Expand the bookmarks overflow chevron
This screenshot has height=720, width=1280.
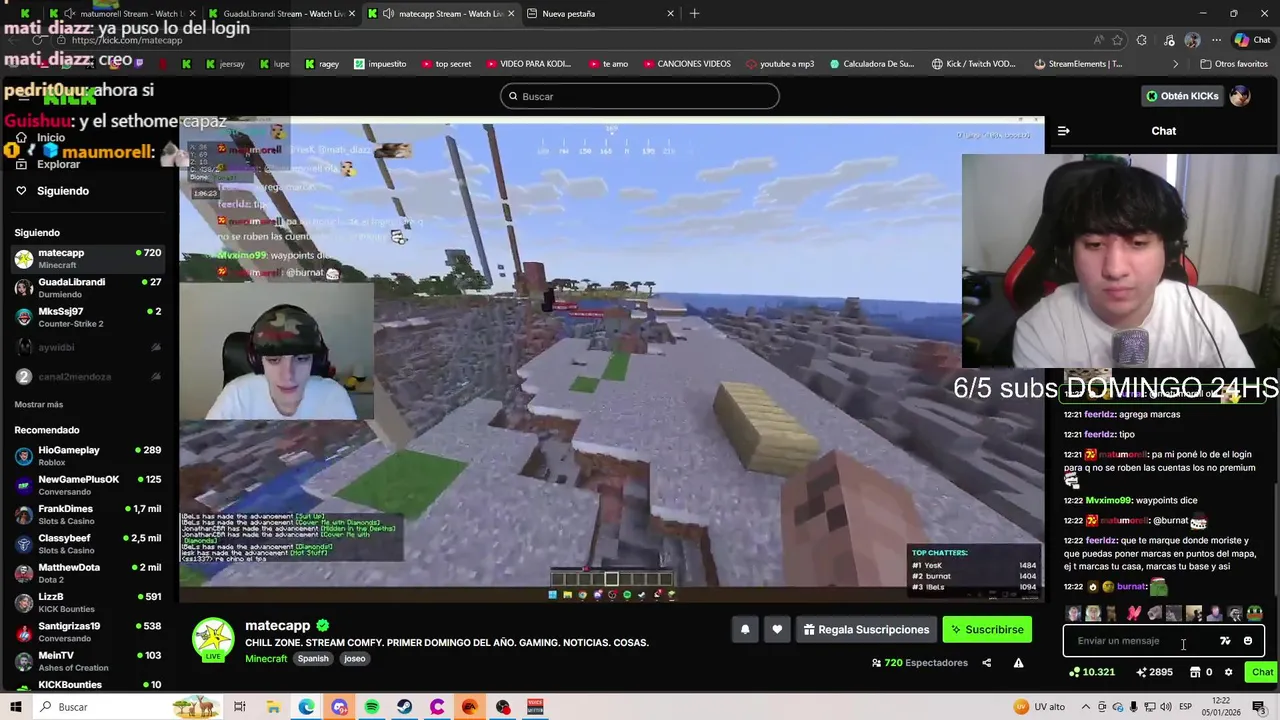[1176, 64]
